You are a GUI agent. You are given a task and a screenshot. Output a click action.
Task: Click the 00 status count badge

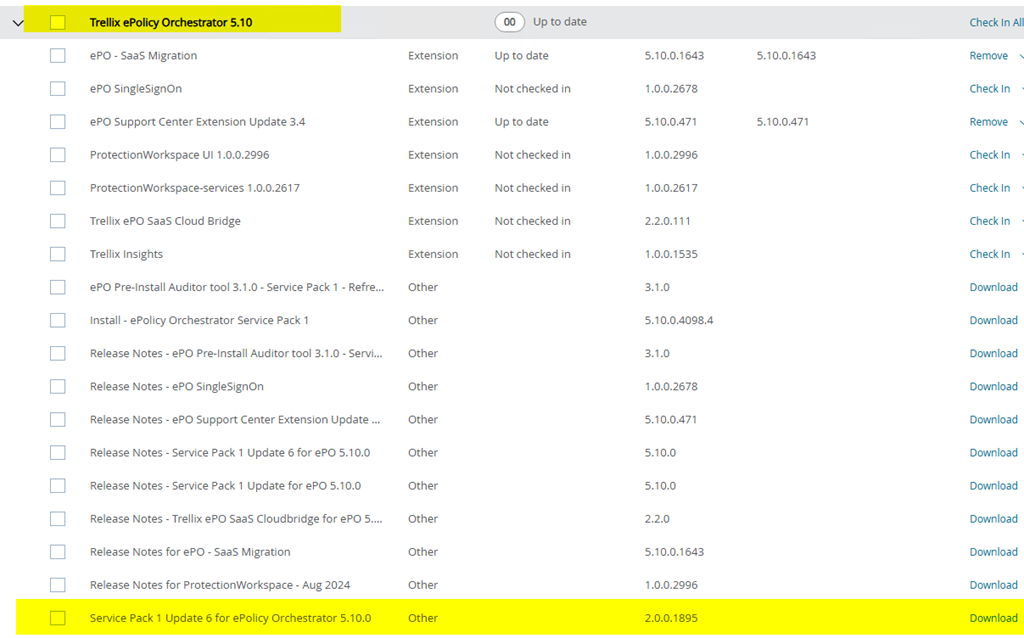click(509, 22)
